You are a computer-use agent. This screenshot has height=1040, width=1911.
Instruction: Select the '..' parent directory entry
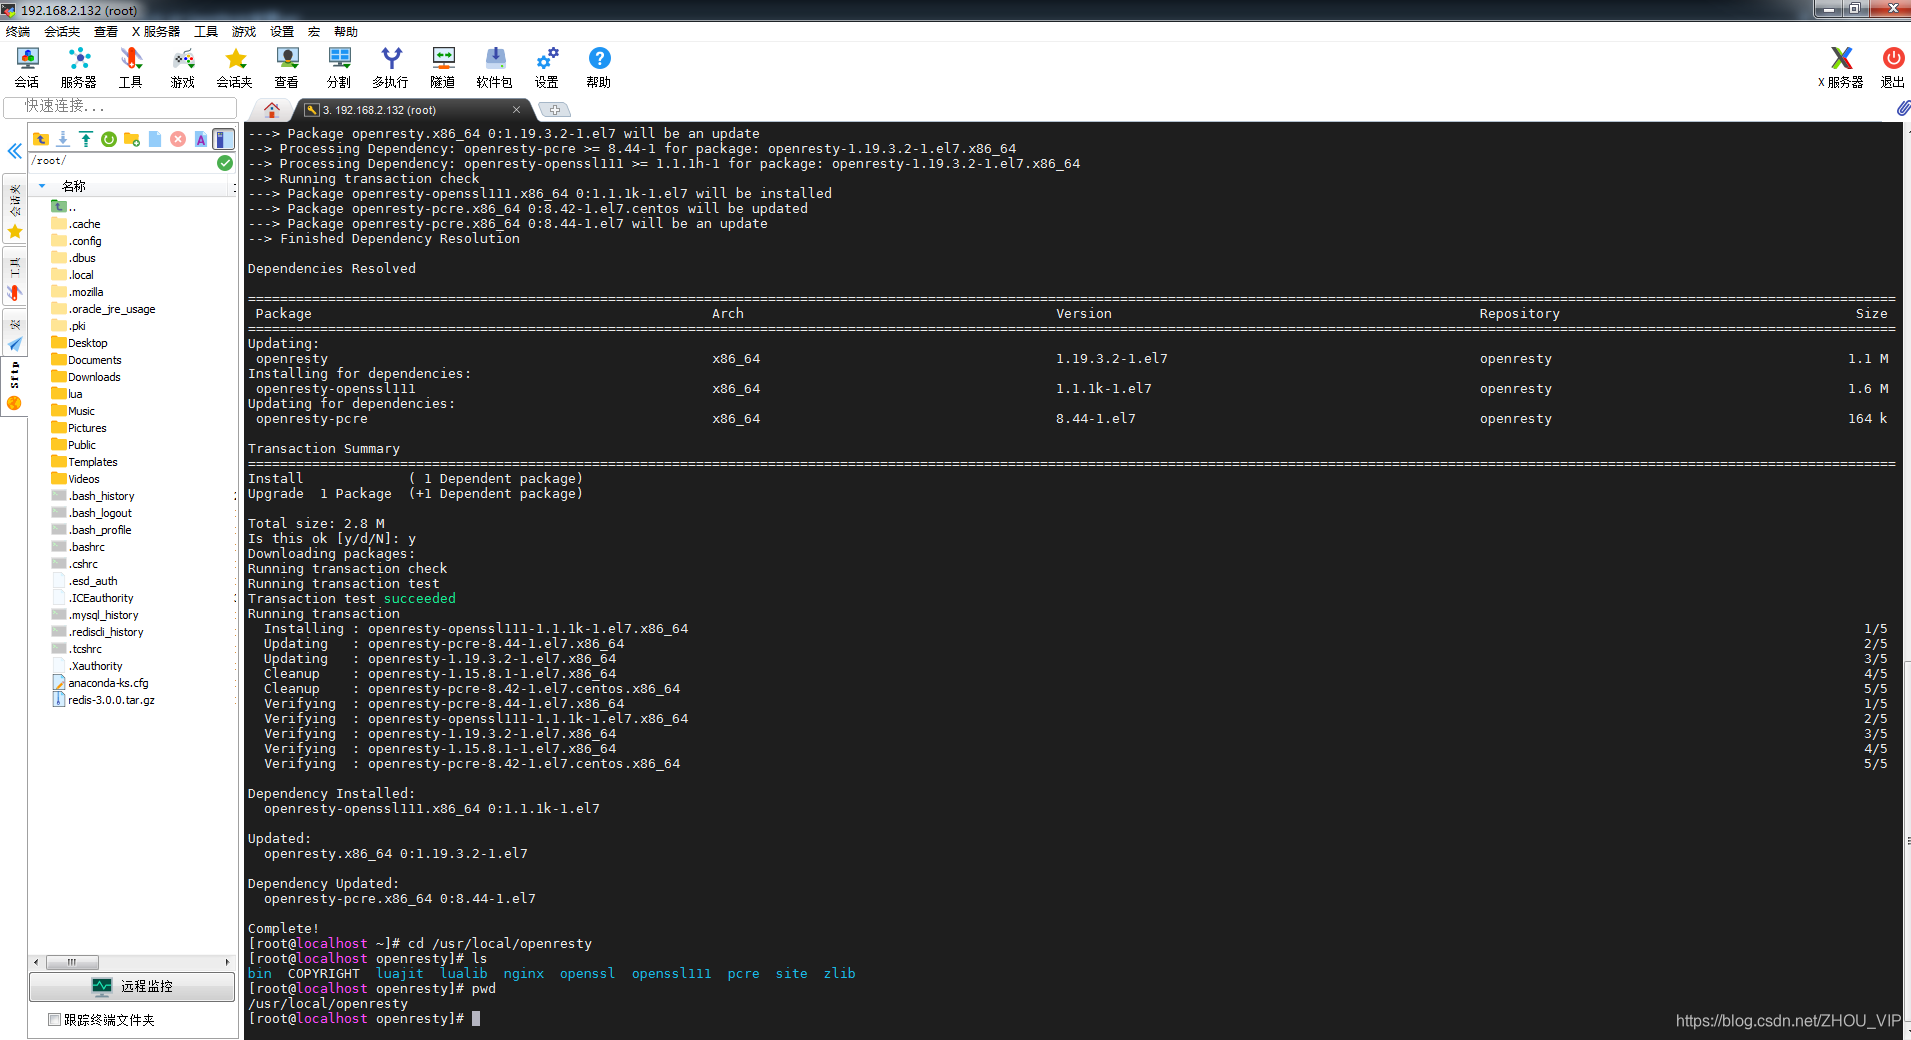point(65,207)
